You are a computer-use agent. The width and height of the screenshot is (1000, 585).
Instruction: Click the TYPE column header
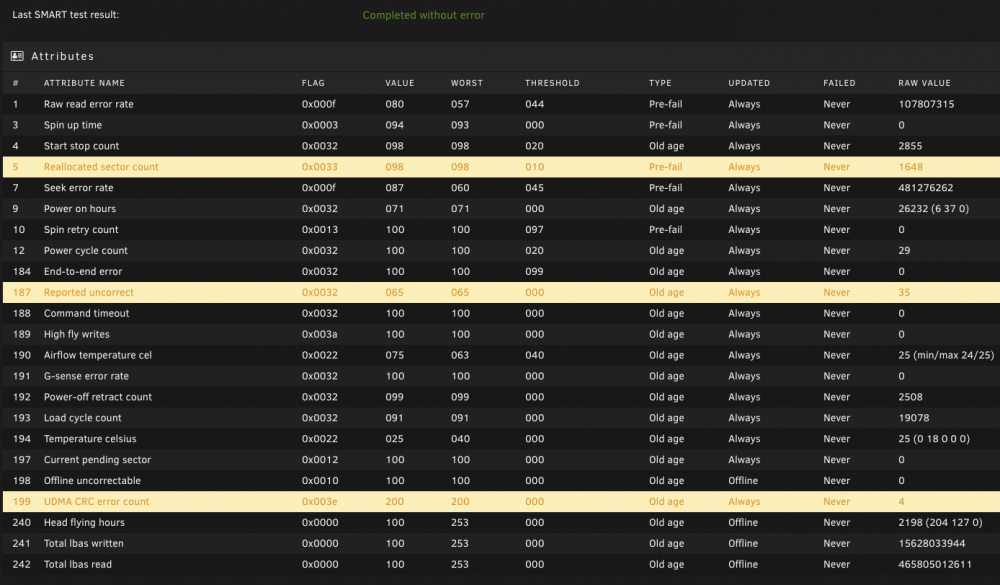click(x=660, y=83)
